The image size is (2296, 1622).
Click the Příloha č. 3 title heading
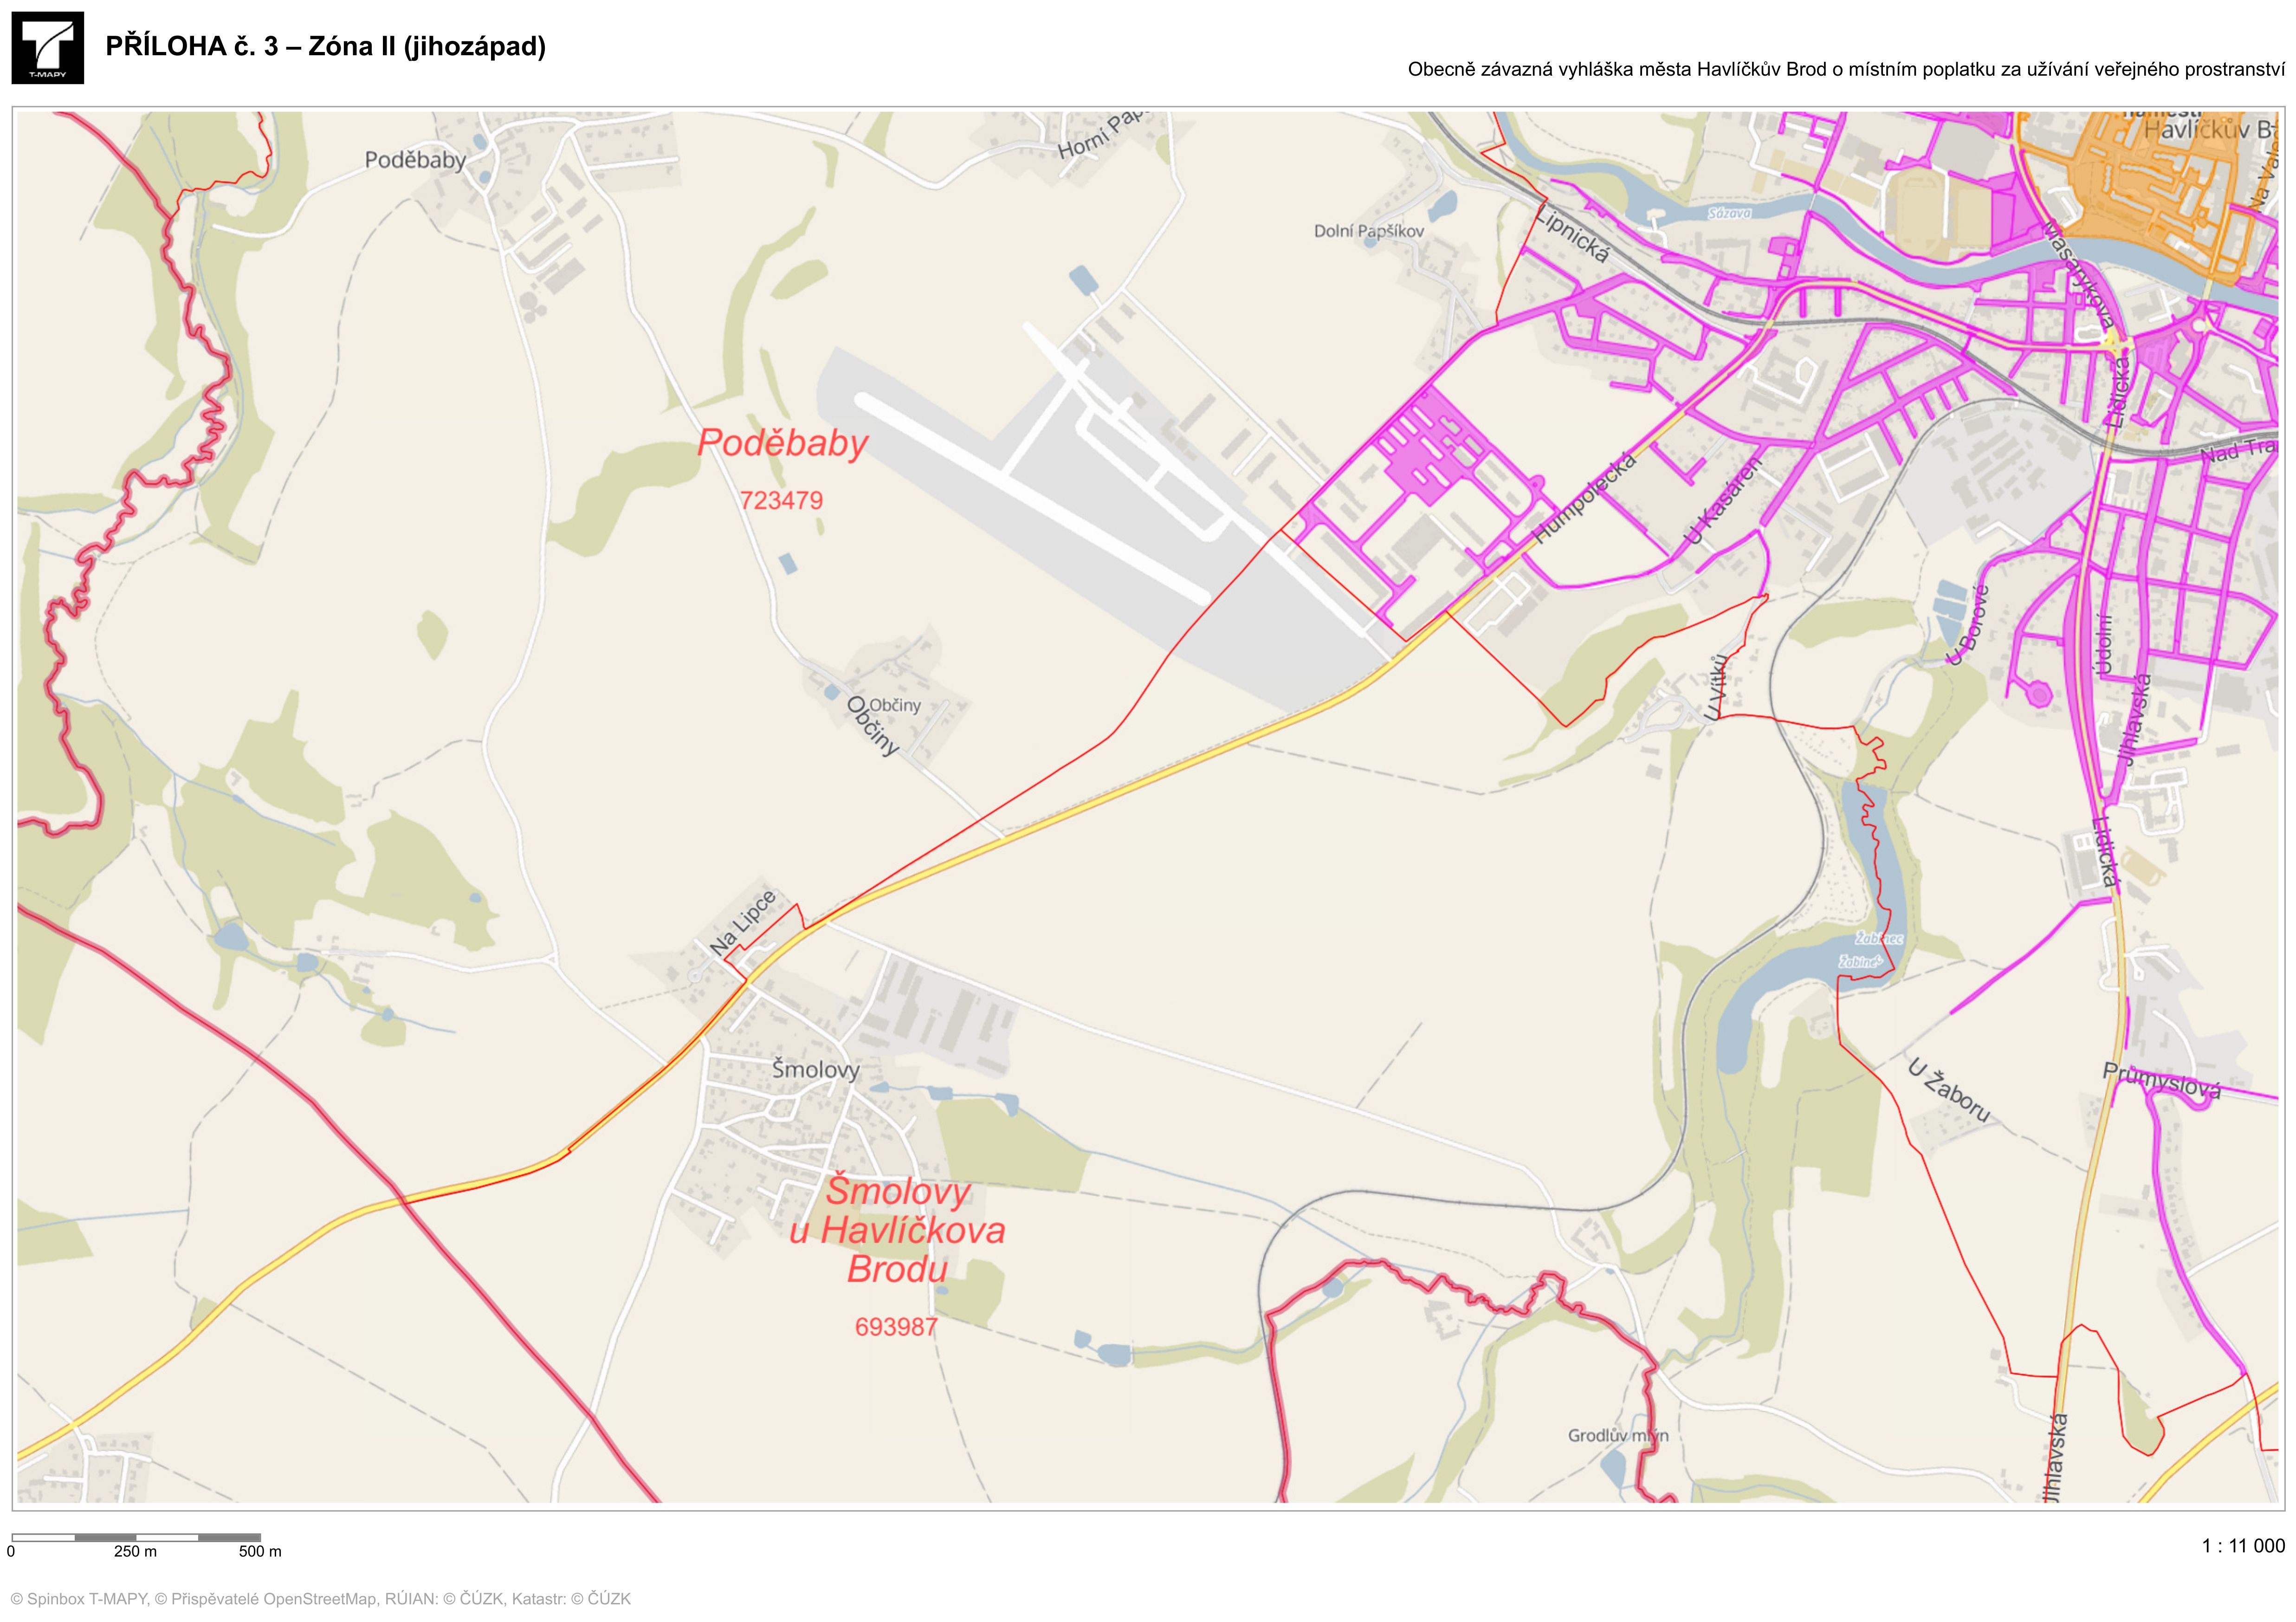(325, 46)
